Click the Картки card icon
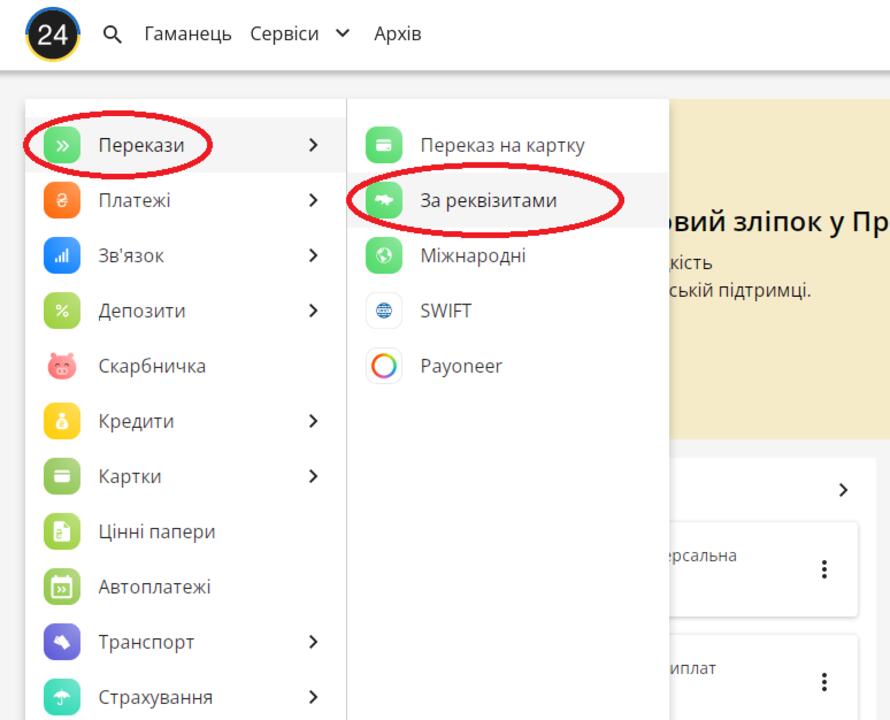The image size is (890, 720). pyautogui.click(x=62, y=476)
